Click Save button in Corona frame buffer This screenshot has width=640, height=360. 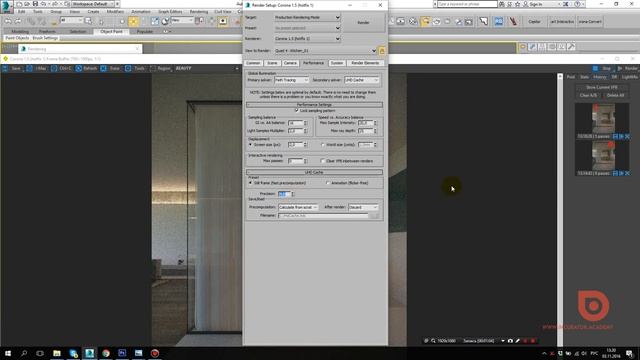pos(12,68)
